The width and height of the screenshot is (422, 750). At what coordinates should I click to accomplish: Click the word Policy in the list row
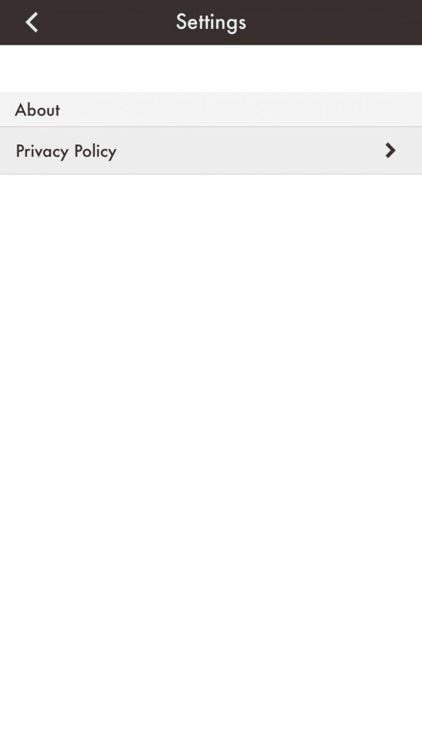(95, 152)
